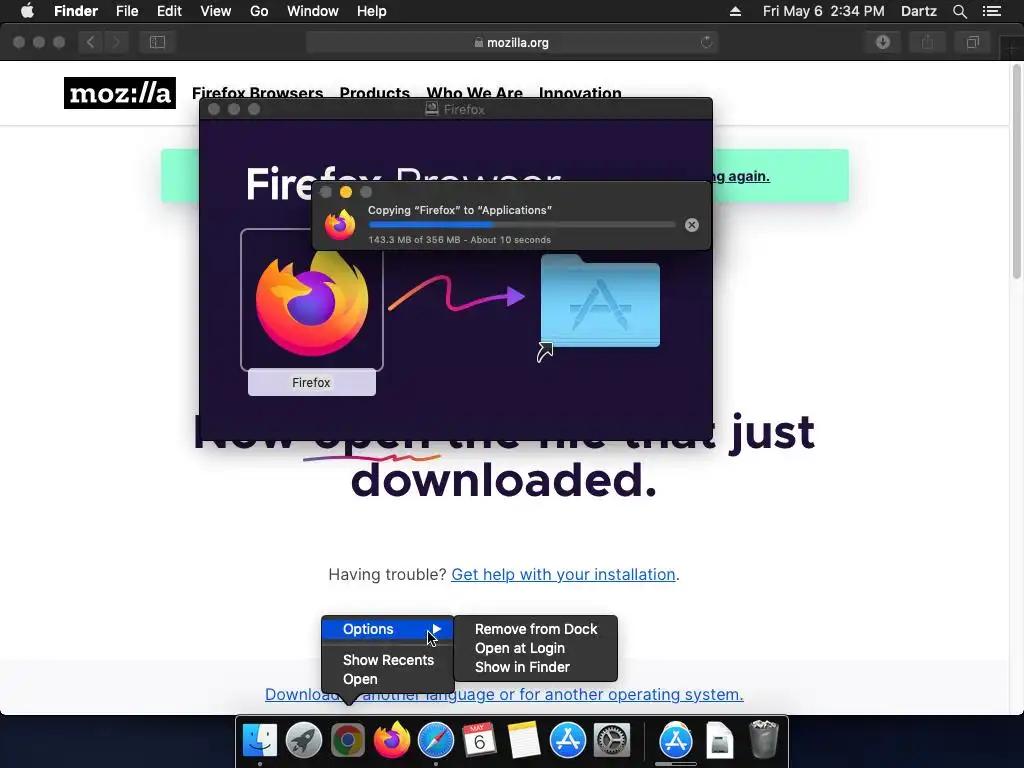
Task: Click the Apple menu icon
Action: 27,11
